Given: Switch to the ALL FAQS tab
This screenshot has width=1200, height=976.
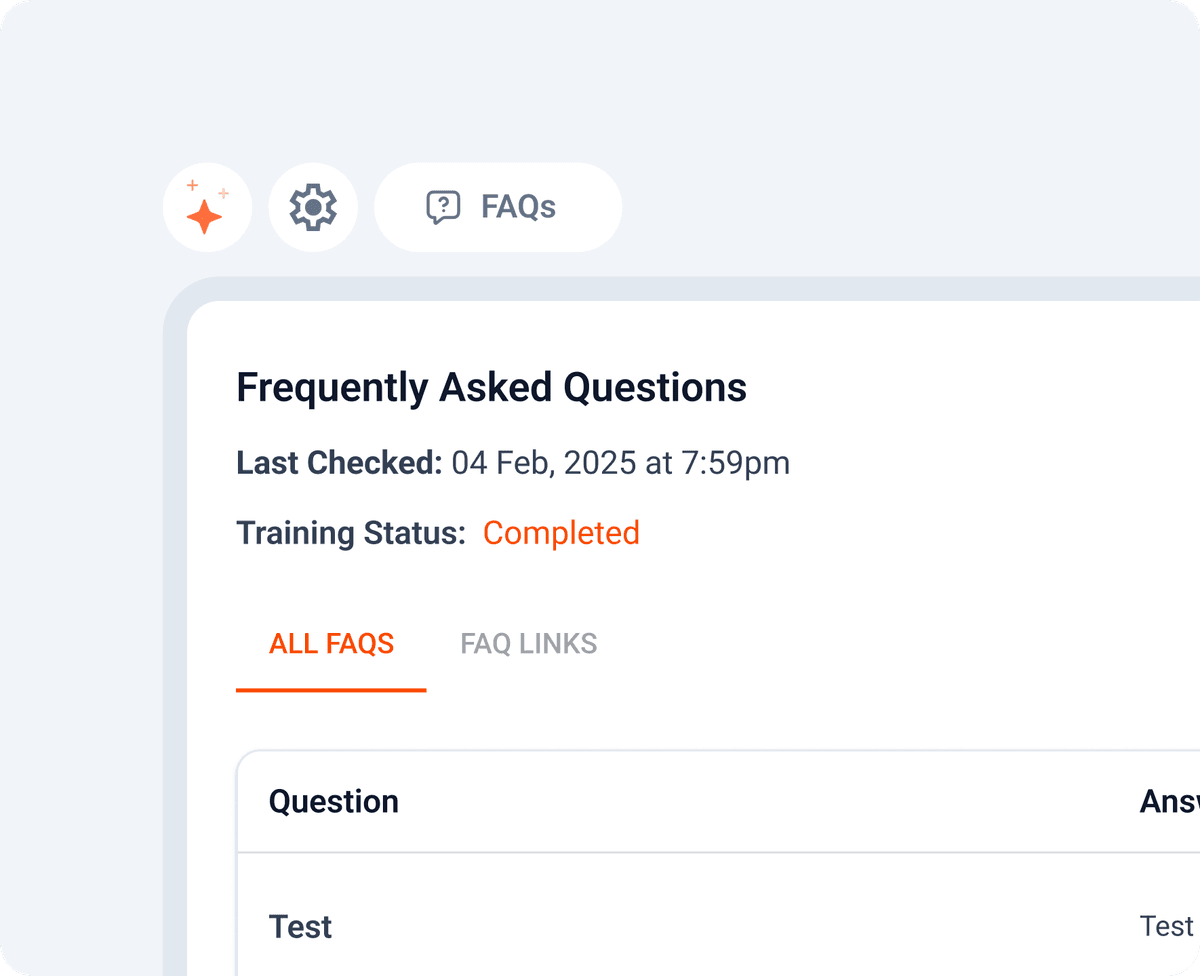Looking at the screenshot, I should 331,644.
